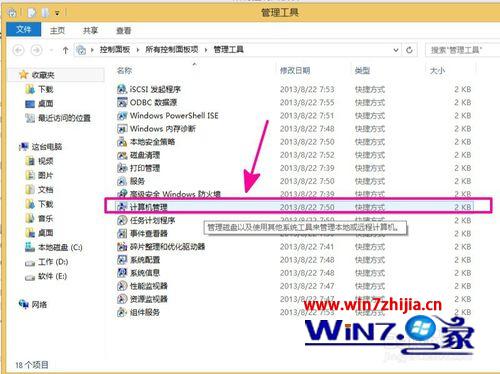Open the 文档 folder in sidebar
Image resolution: width=500 pixels, height=374 pixels.
tap(46, 190)
